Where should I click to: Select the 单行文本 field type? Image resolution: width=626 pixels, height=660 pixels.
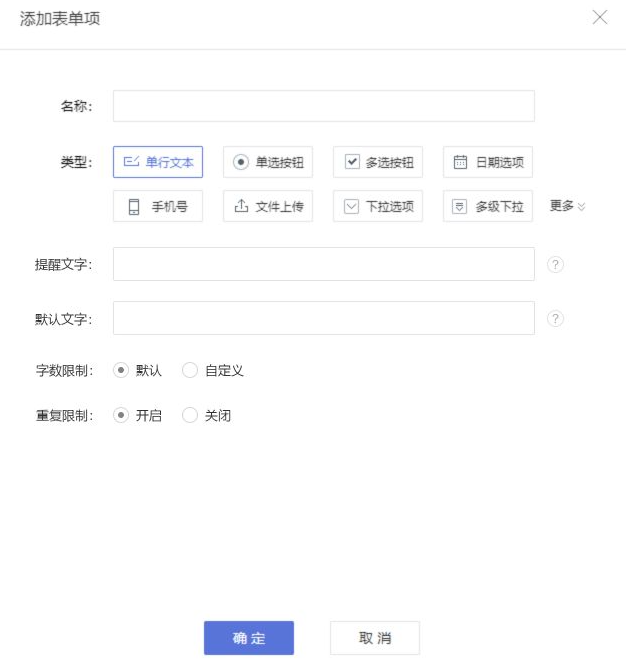158,162
